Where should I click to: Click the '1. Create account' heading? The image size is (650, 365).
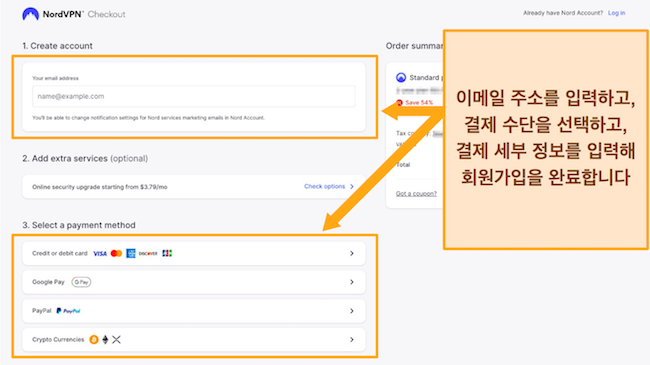58,46
